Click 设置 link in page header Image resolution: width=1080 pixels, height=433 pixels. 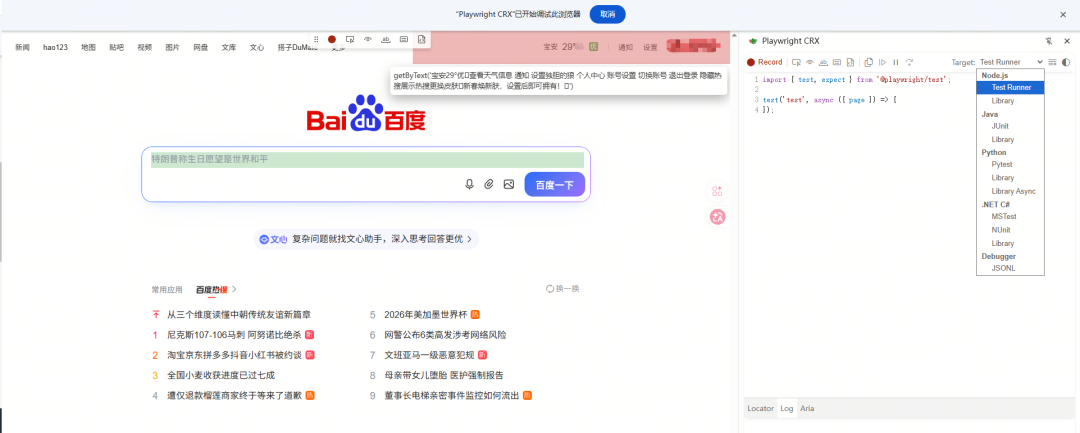tap(650, 47)
